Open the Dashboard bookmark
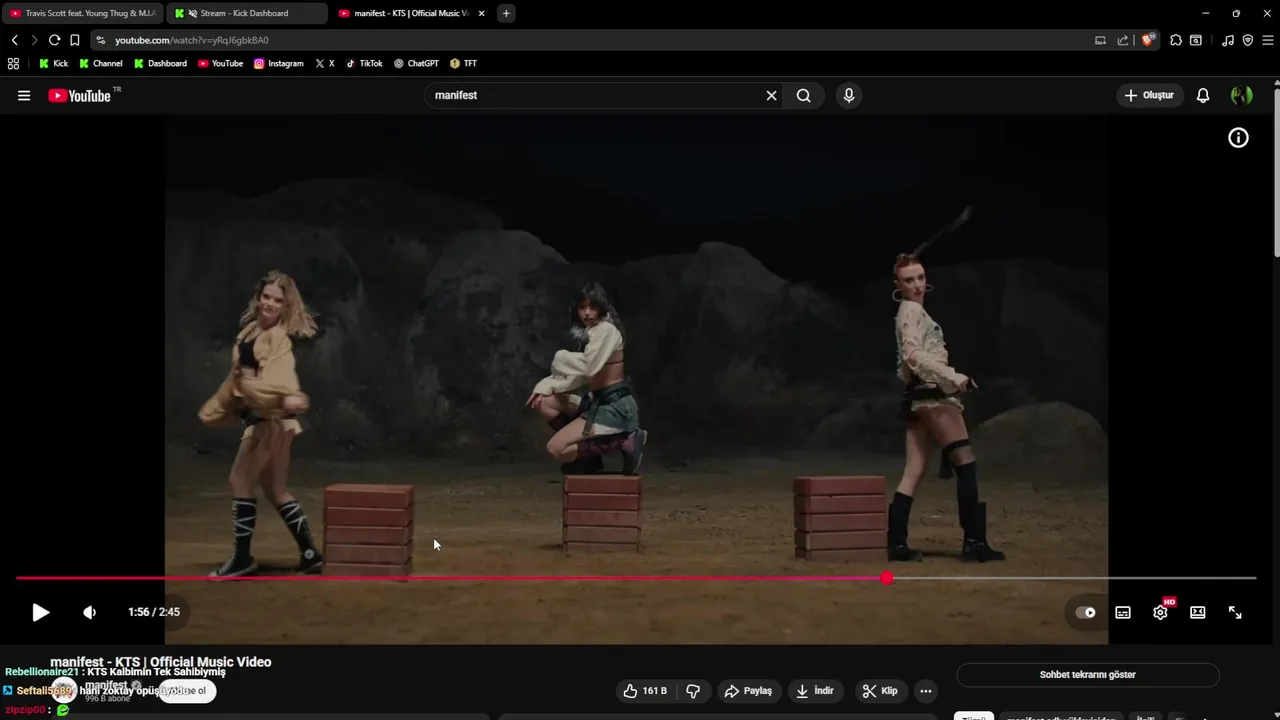The height and width of the screenshot is (720, 1280). [x=160, y=63]
